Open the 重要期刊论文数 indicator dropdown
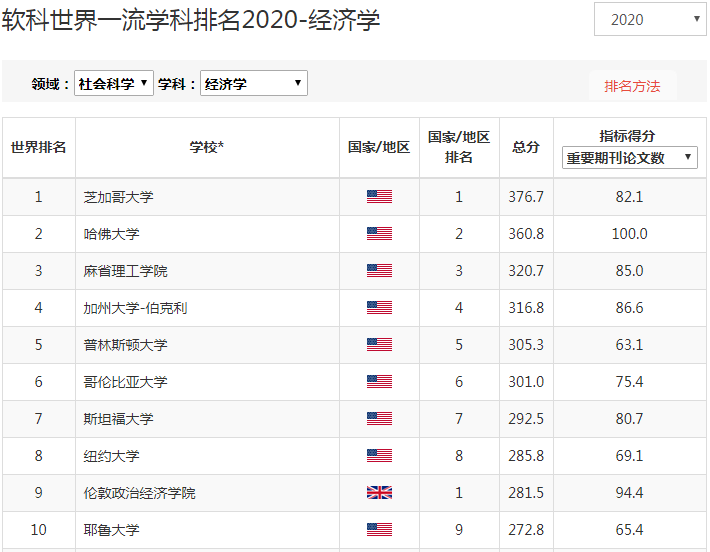The height and width of the screenshot is (552, 710). 629,158
